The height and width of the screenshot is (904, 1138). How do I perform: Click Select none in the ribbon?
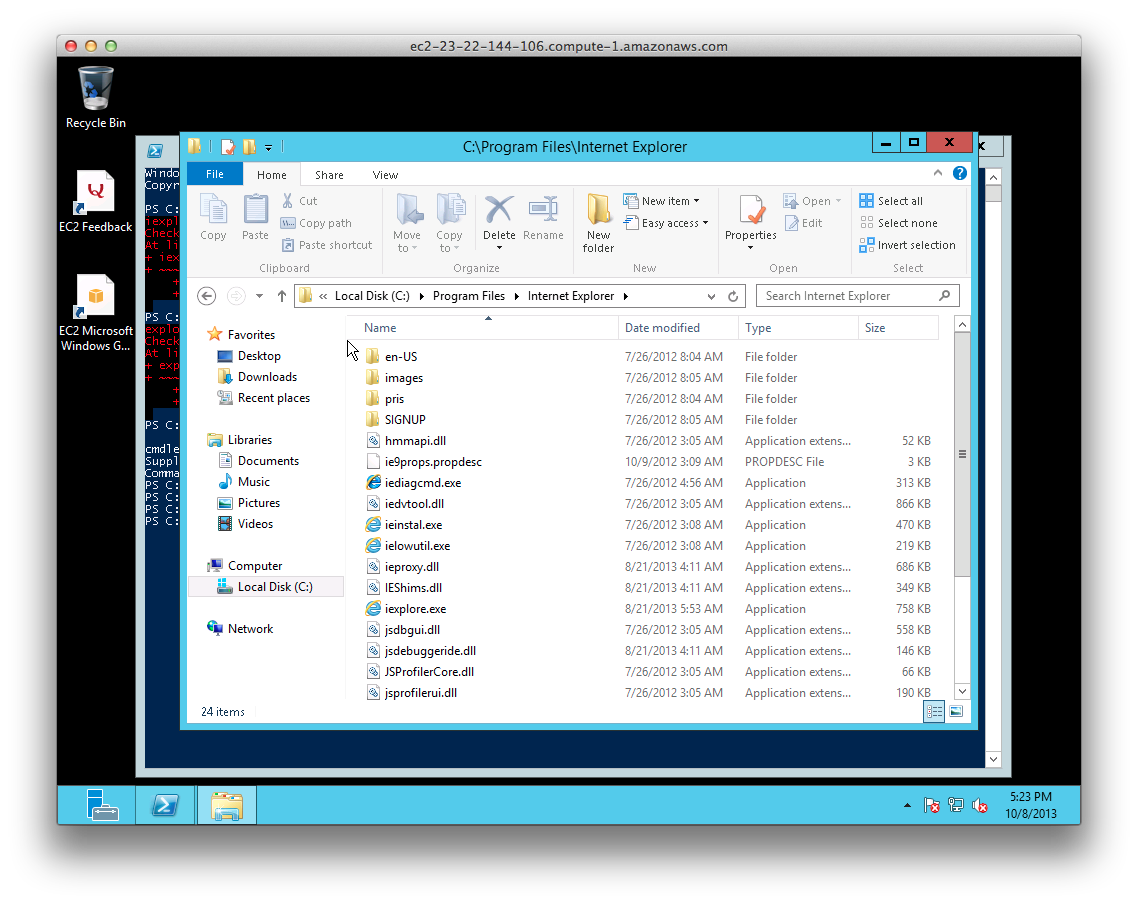[898, 223]
